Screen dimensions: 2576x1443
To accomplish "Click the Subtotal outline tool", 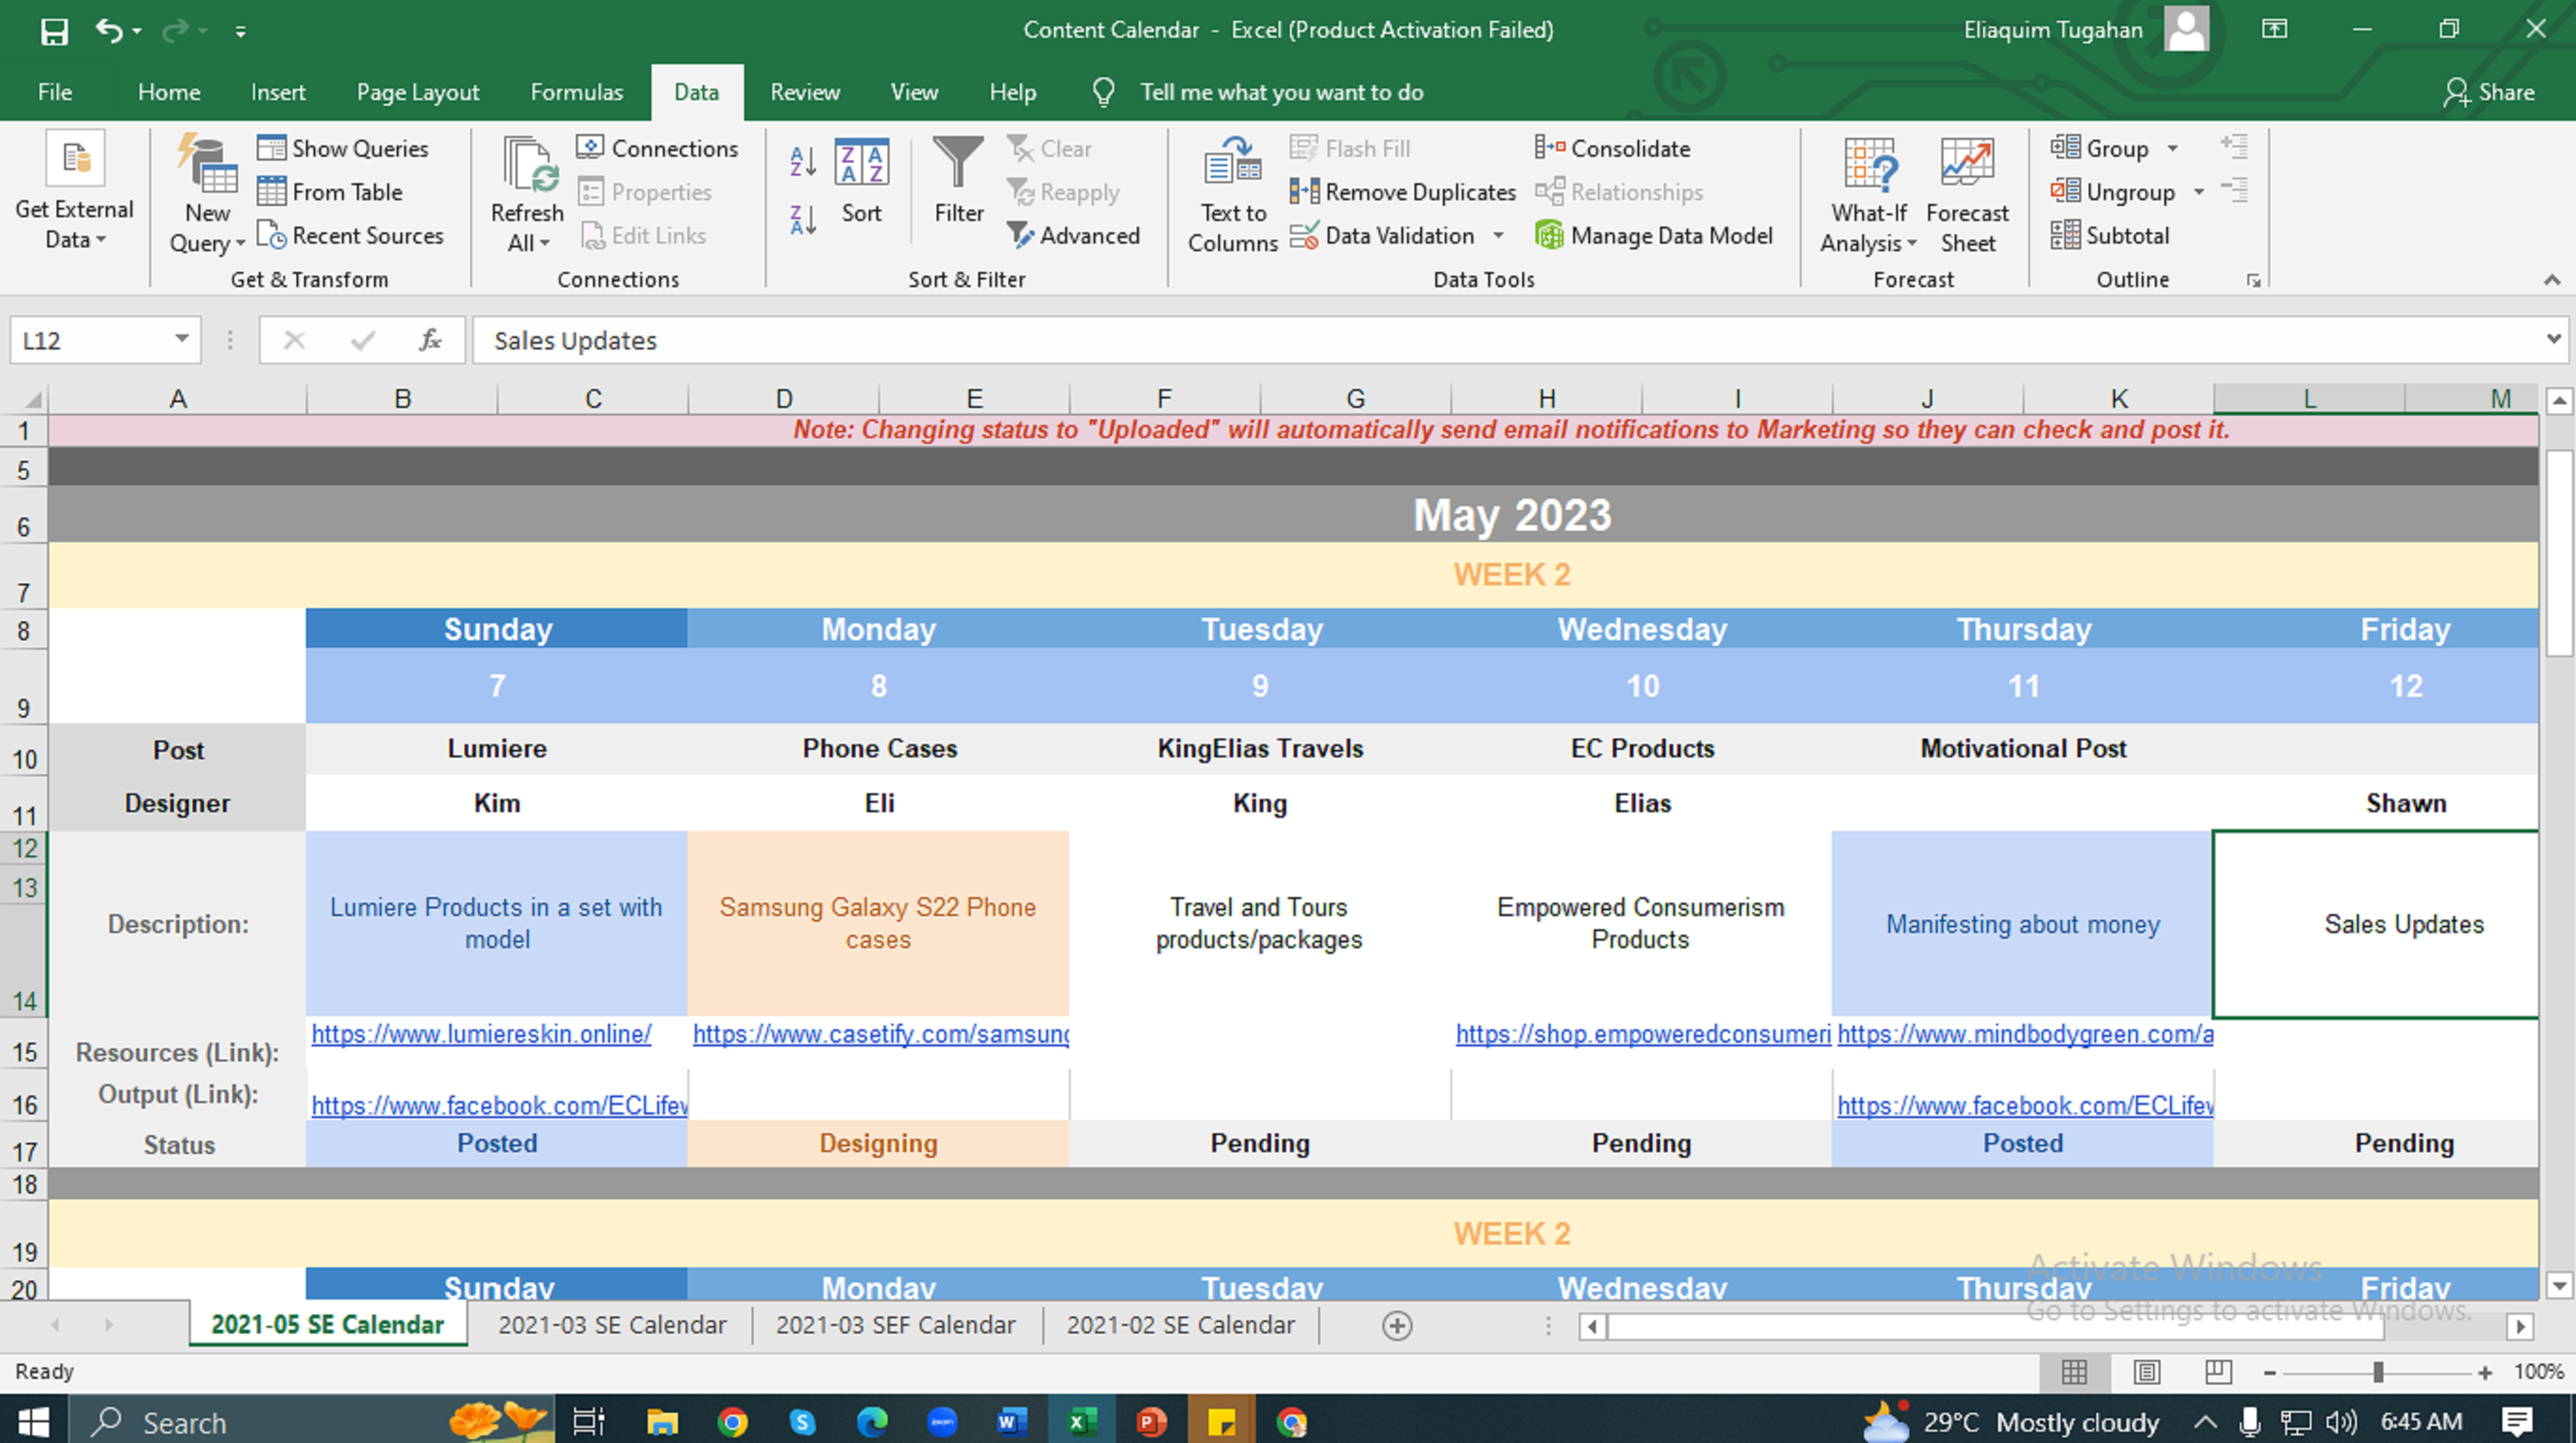I will pyautogui.click(x=2110, y=236).
